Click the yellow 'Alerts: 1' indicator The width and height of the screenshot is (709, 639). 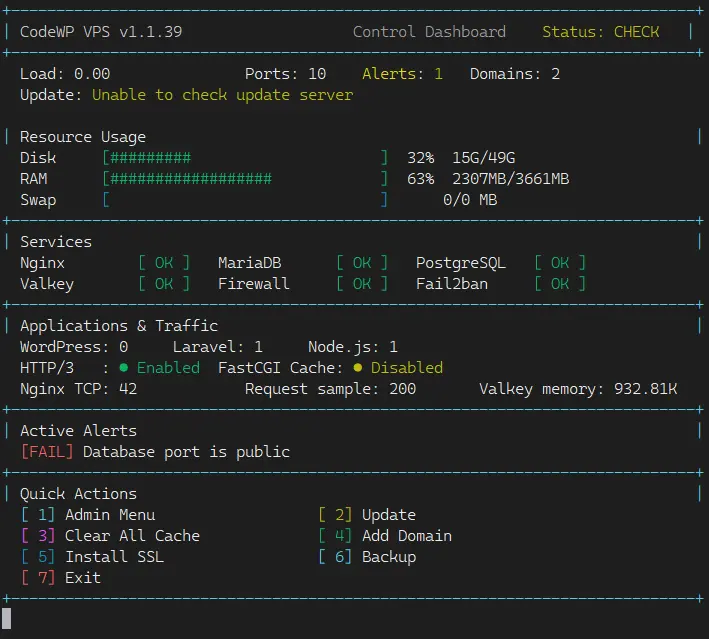[402, 74]
